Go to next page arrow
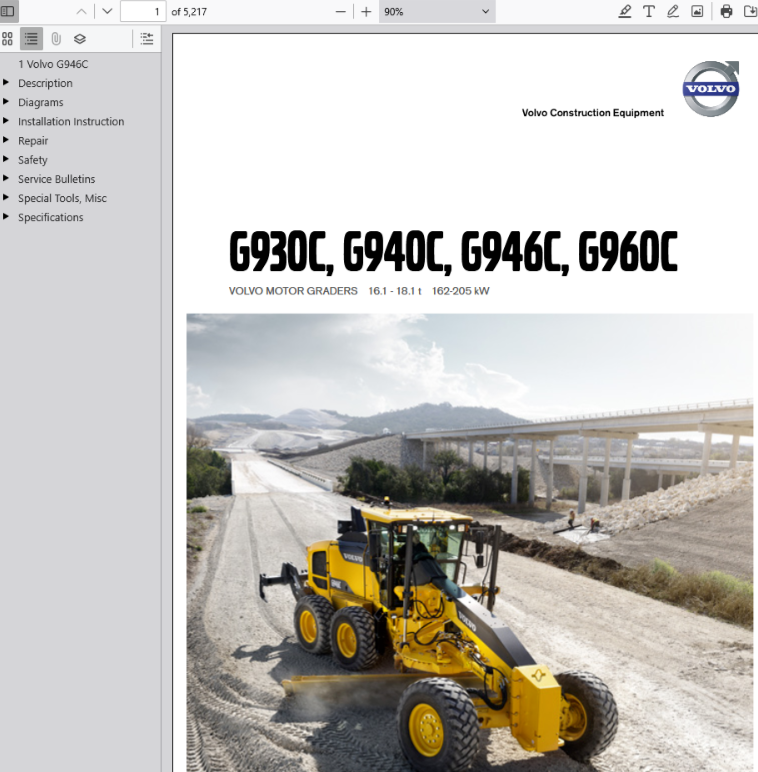Viewport: 758px width, 772px height. [107, 11]
